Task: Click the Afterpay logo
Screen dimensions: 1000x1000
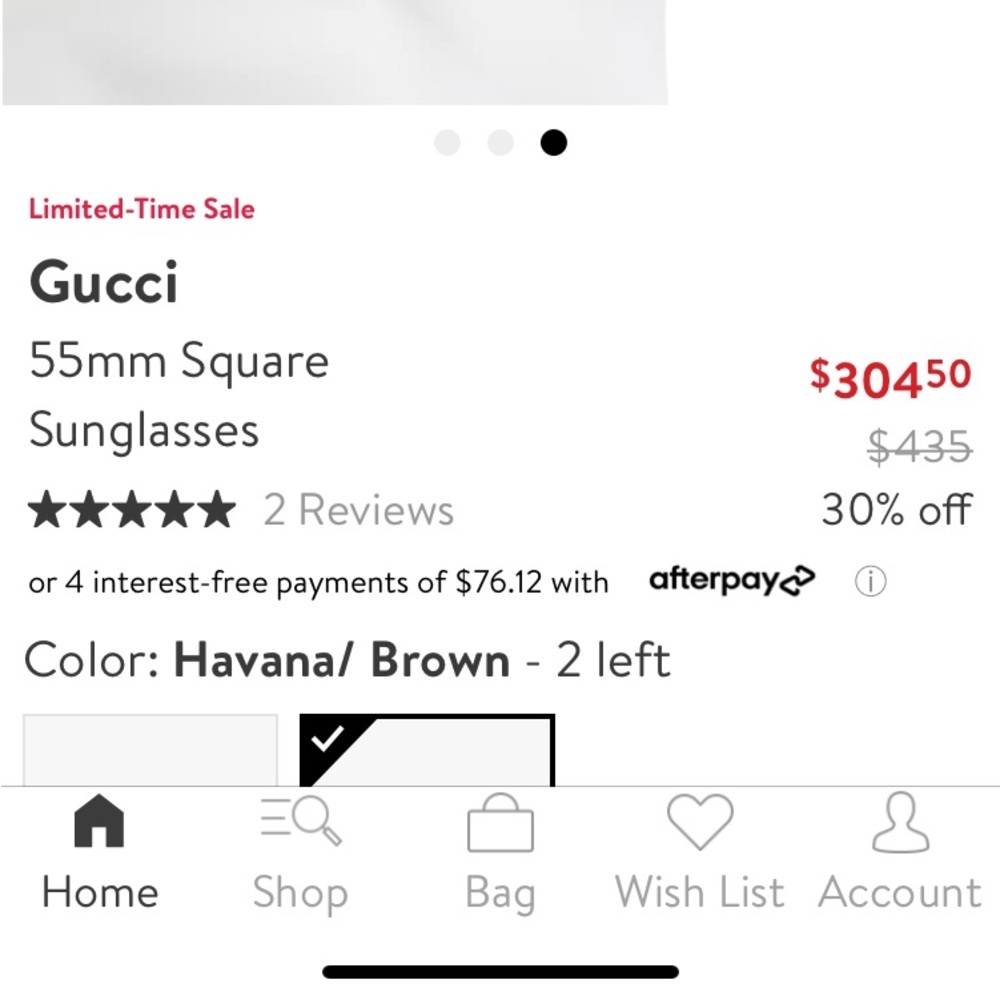Action: coord(734,581)
